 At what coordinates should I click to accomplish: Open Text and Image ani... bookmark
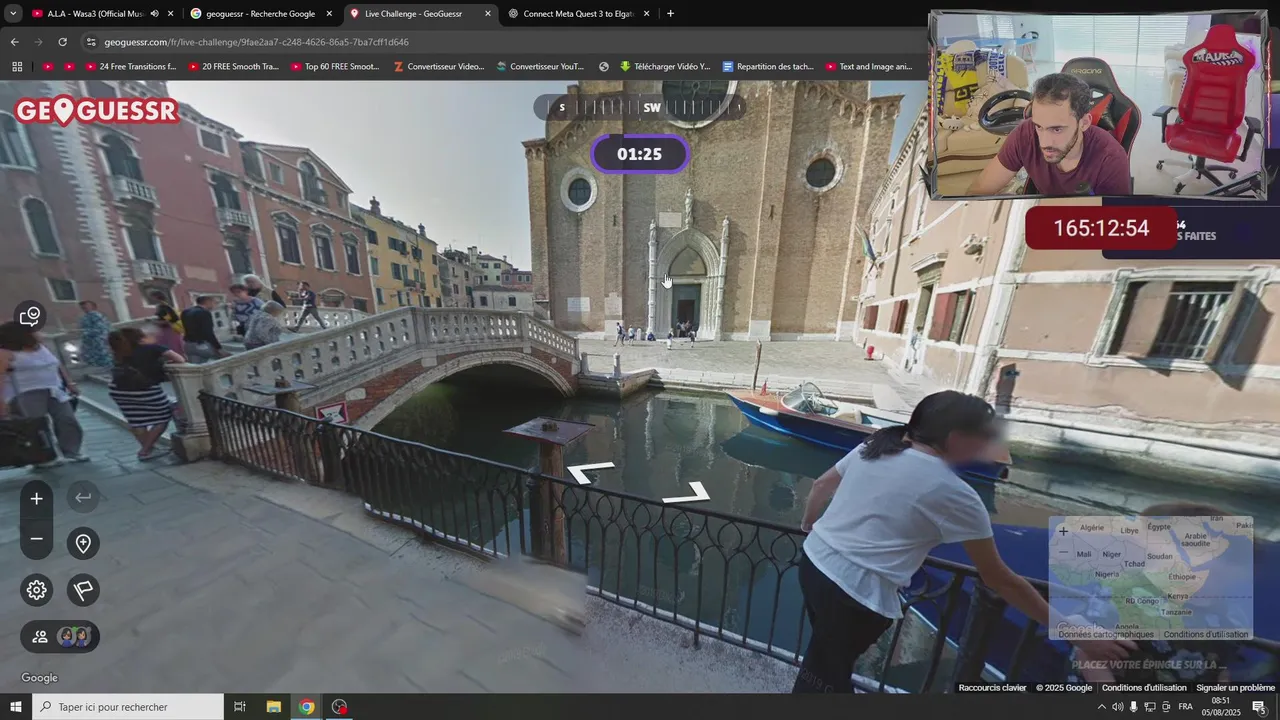point(869,67)
